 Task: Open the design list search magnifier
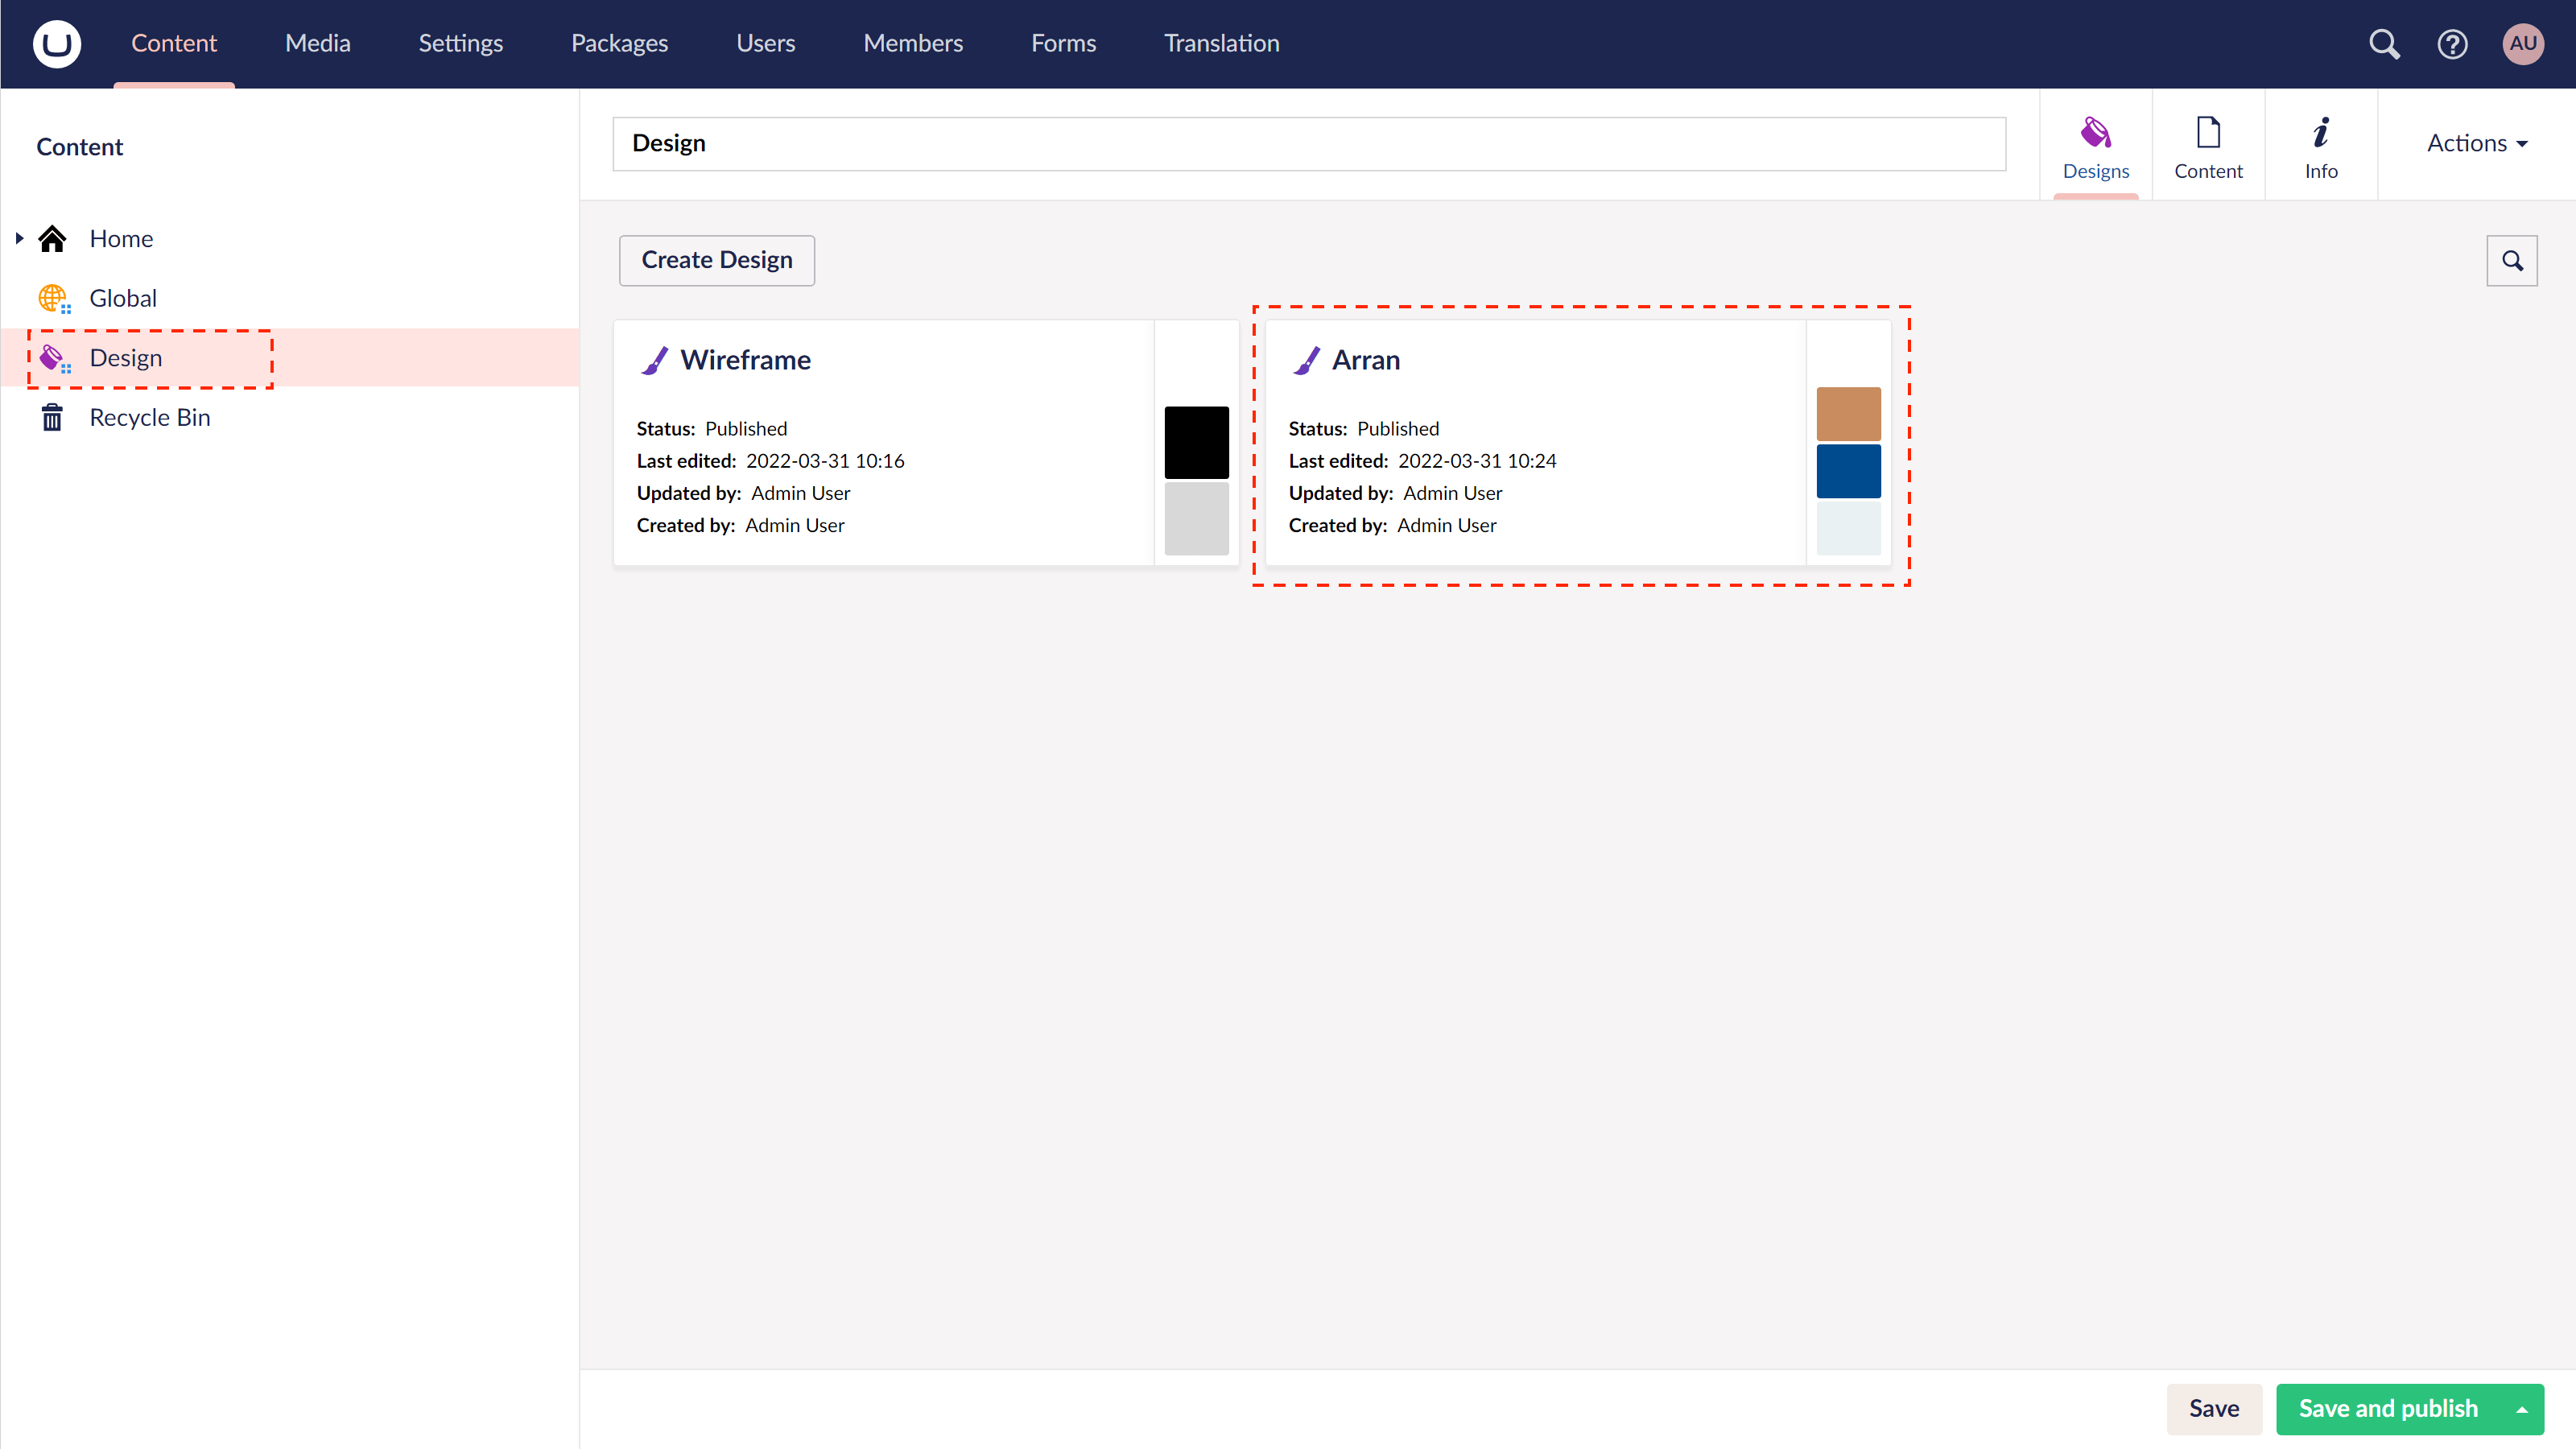click(2512, 261)
